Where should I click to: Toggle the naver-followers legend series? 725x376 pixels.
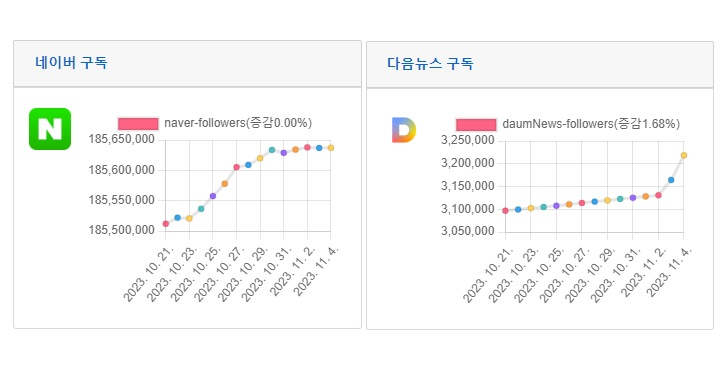coord(215,123)
